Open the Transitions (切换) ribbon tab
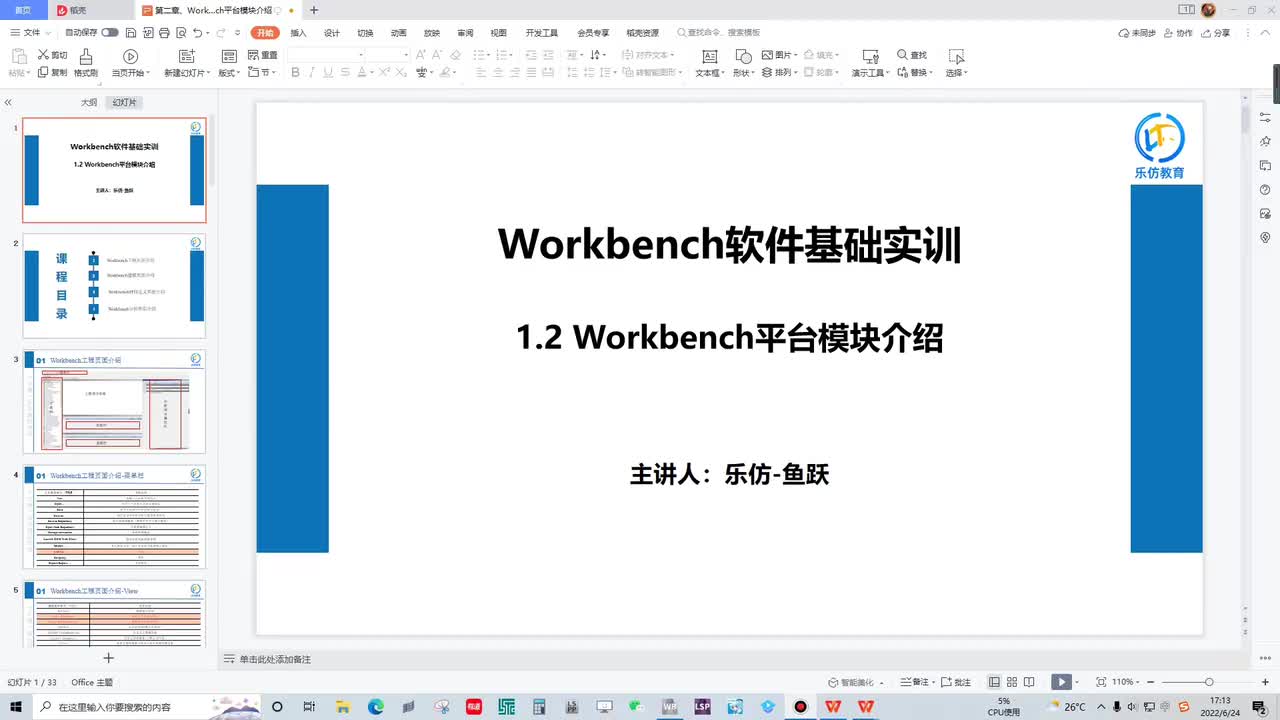Image resolution: width=1280 pixels, height=720 pixels. coord(365,33)
